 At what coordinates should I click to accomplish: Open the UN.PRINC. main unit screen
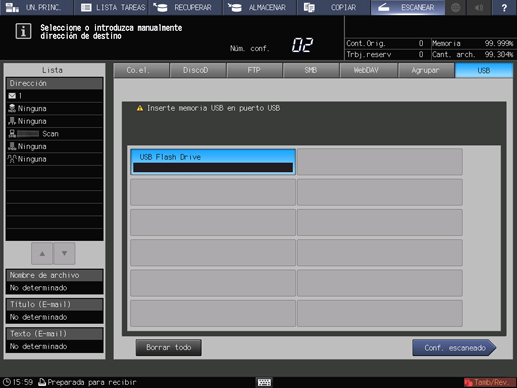point(36,7)
